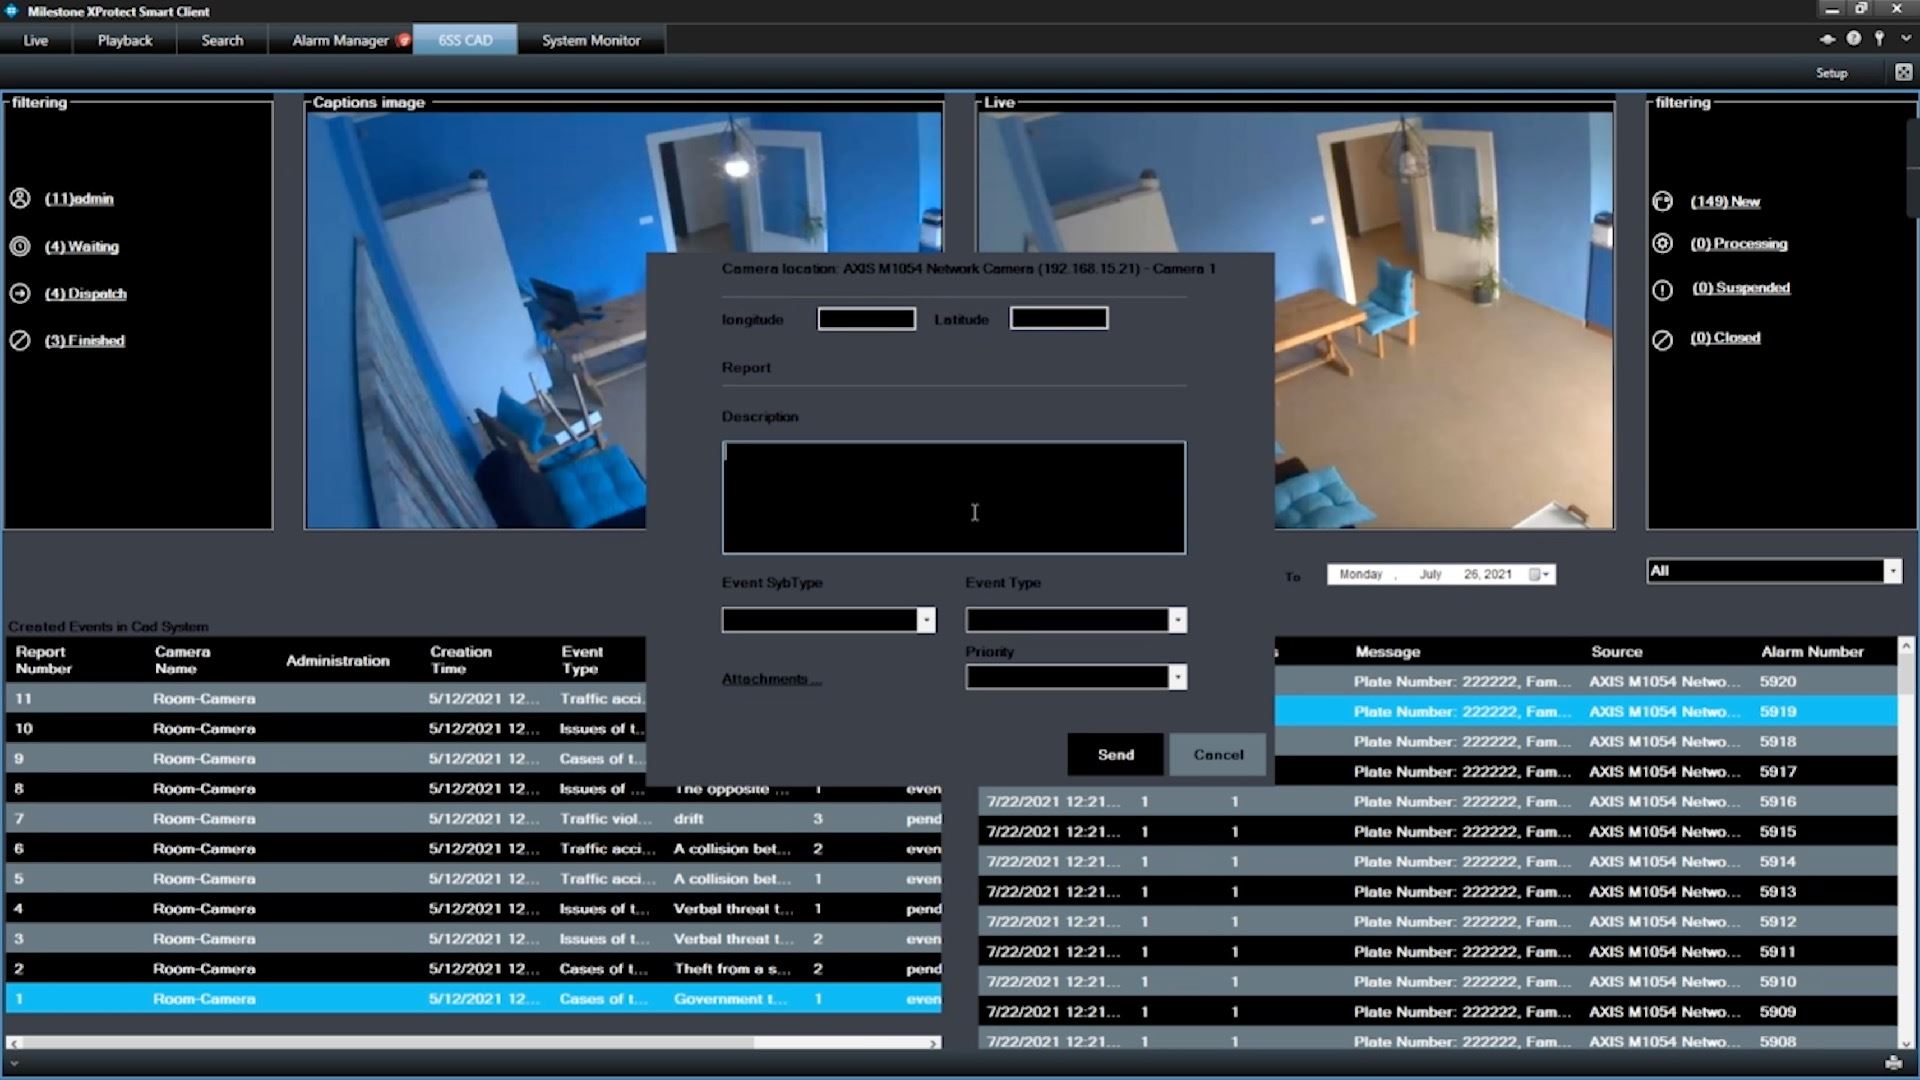The image size is (1920, 1080).
Task: Click the Processing gear icon
Action: click(x=1662, y=243)
